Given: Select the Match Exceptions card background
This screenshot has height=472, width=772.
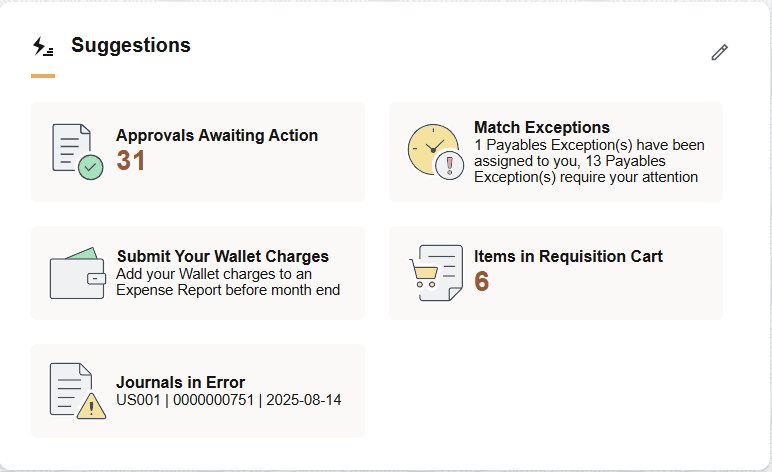Looking at the screenshot, I should 556,152.
